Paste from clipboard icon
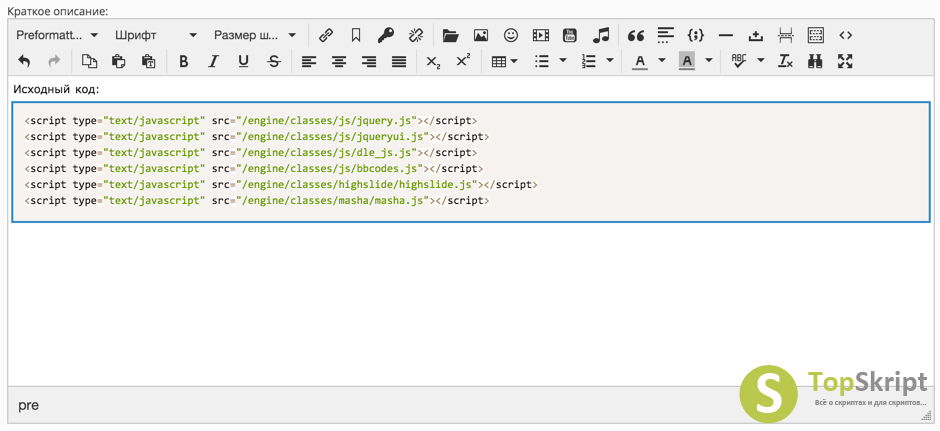Image resolution: width=940 pixels, height=431 pixels. (119, 61)
